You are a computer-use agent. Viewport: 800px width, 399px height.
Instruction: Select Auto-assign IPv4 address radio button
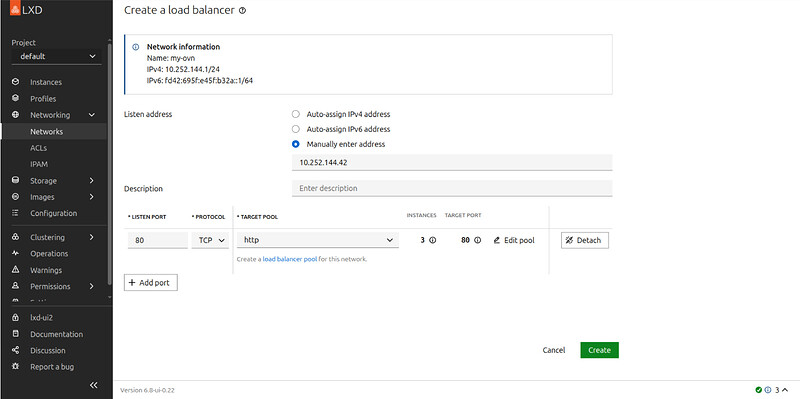click(295, 114)
